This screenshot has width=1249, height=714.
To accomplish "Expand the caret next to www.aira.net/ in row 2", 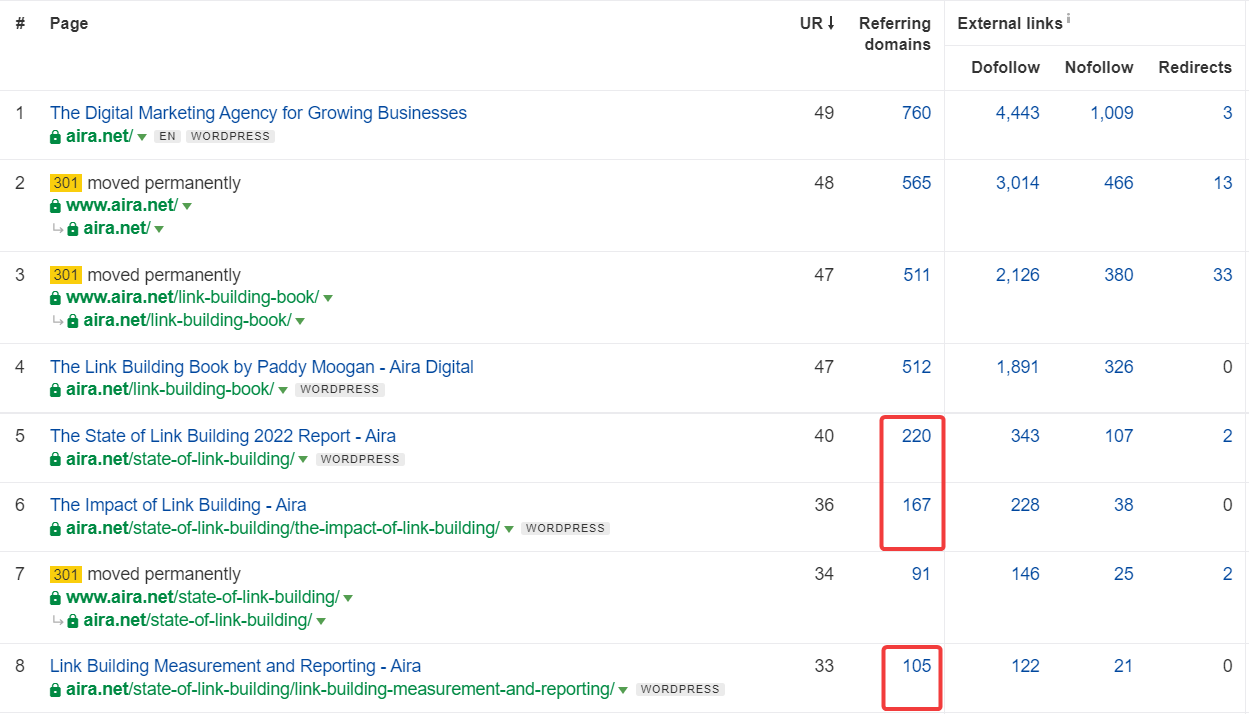I will 187,206.
